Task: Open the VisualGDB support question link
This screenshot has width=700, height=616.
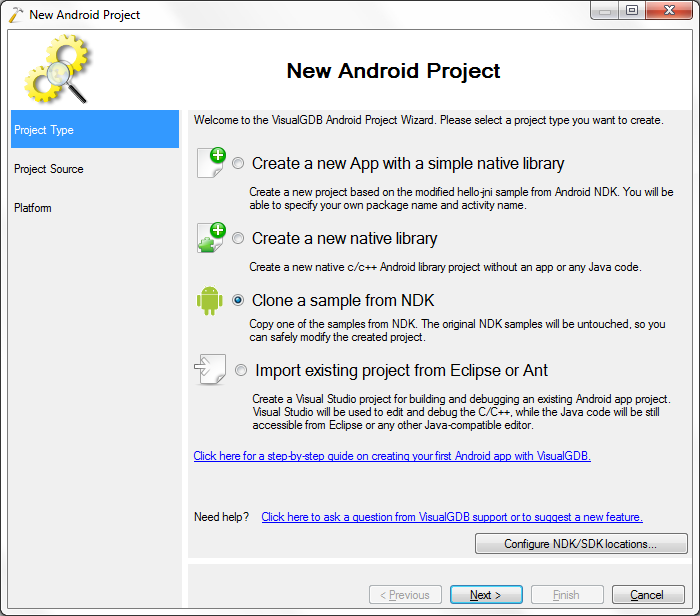Action: (x=452, y=517)
